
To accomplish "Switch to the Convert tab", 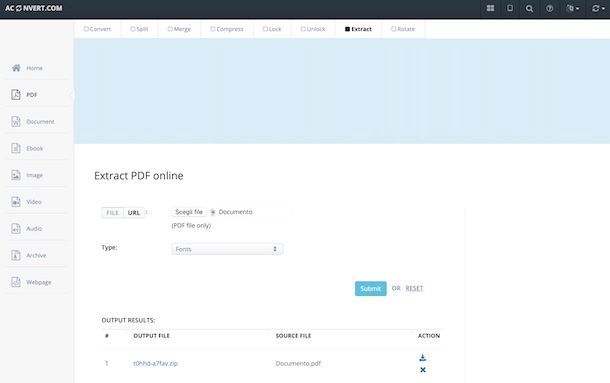I will coord(97,29).
